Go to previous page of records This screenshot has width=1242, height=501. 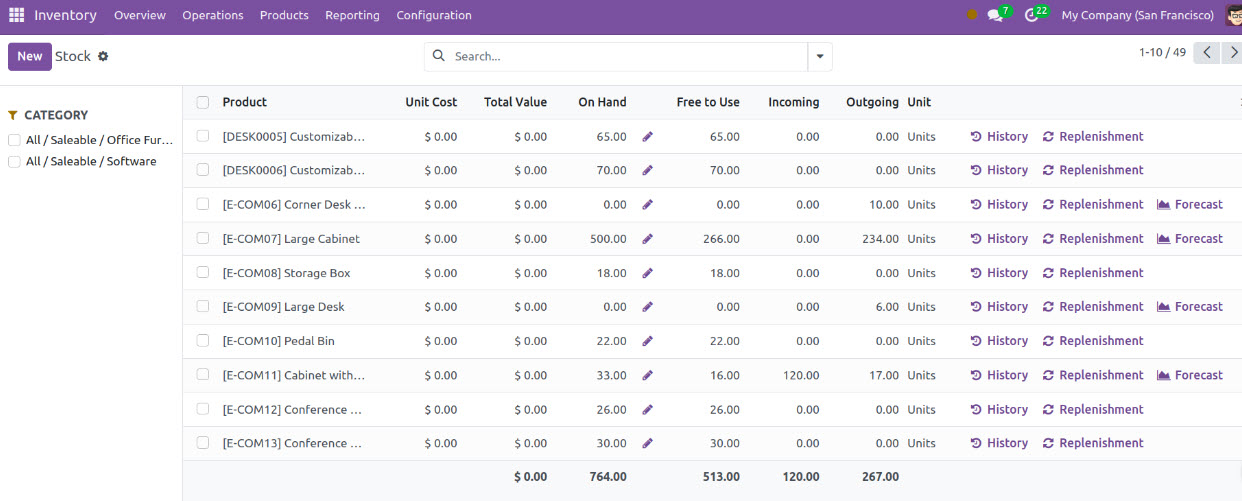[1207, 53]
